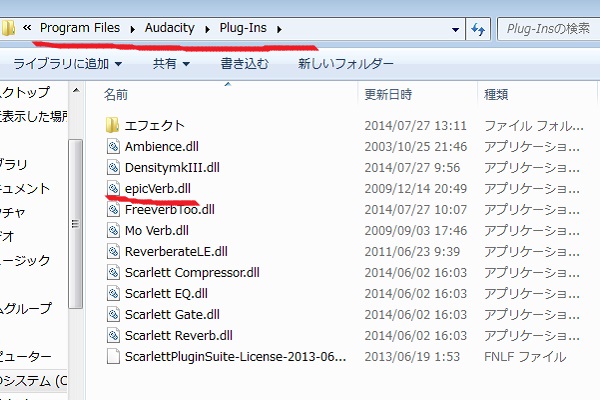The height and width of the screenshot is (400, 600).
Task: Click the 書き込む toolbar button
Action: (245, 64)
